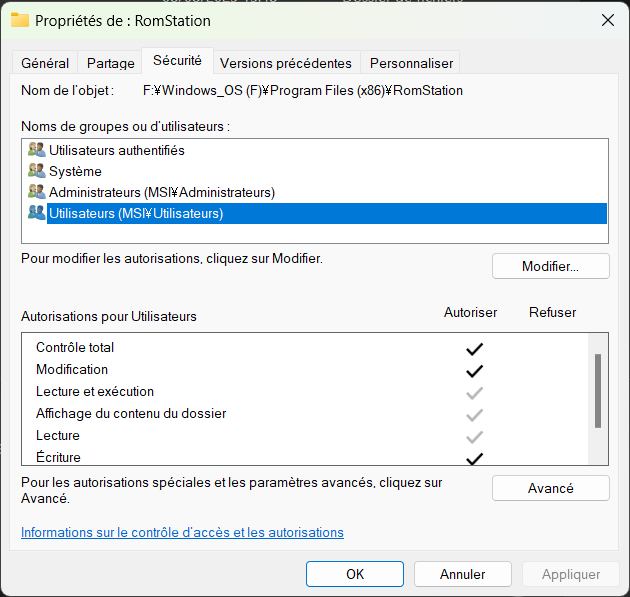Open the Versions précédentes tab
This screenshot has height=597, width=630.
coord(286,63)
